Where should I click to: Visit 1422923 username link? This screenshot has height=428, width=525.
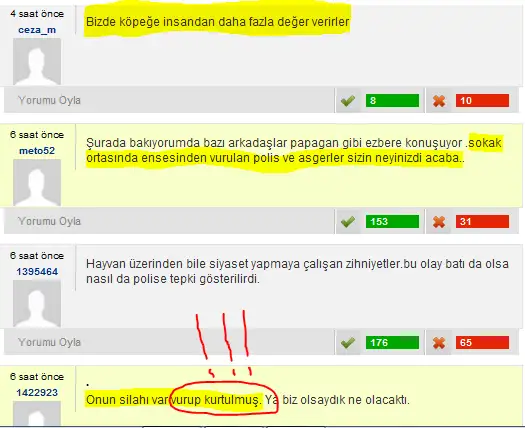[37, 393]
